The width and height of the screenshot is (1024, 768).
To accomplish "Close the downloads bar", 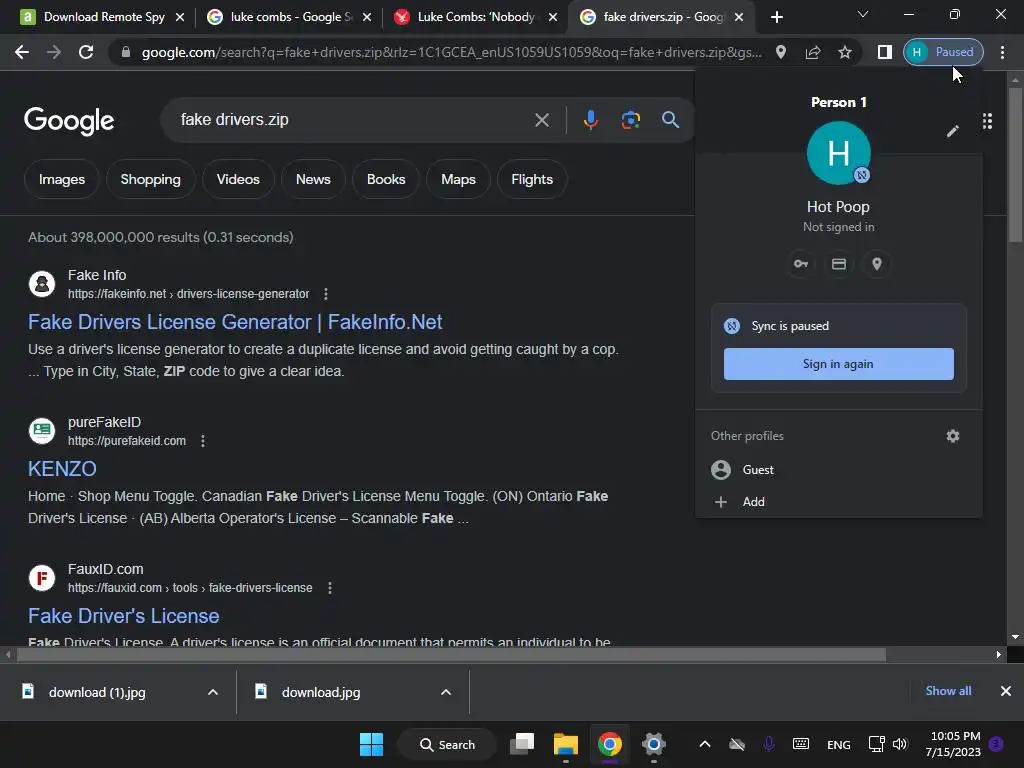I will [x=1006, y=691].
